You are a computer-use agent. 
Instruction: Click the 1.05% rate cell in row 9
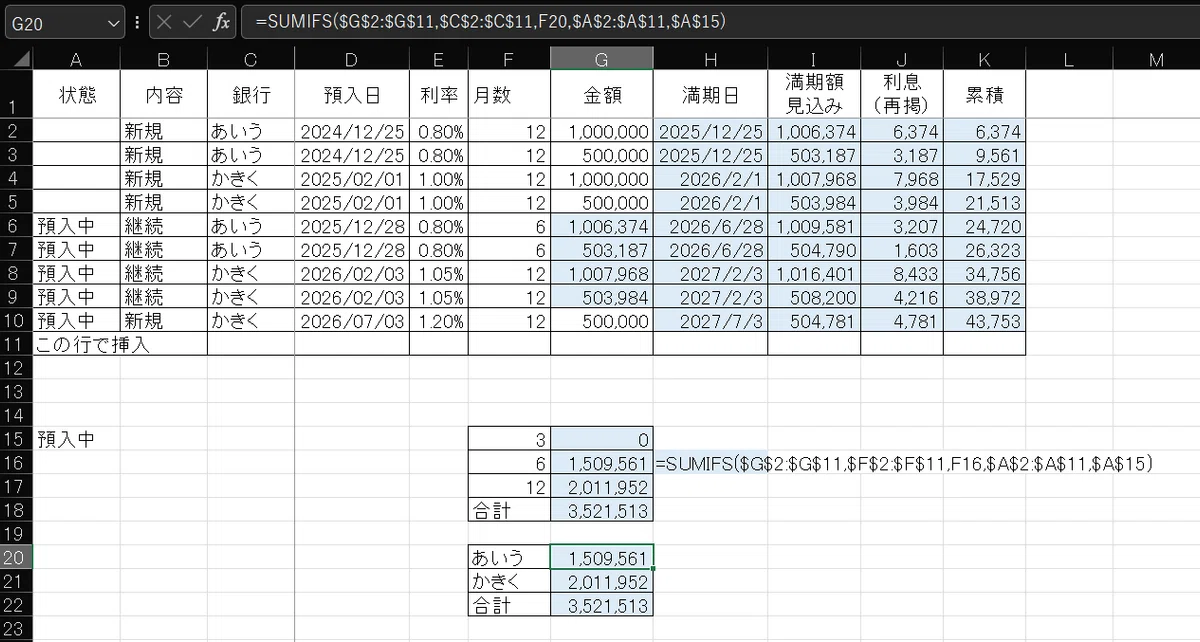click(x=438, y=297)
